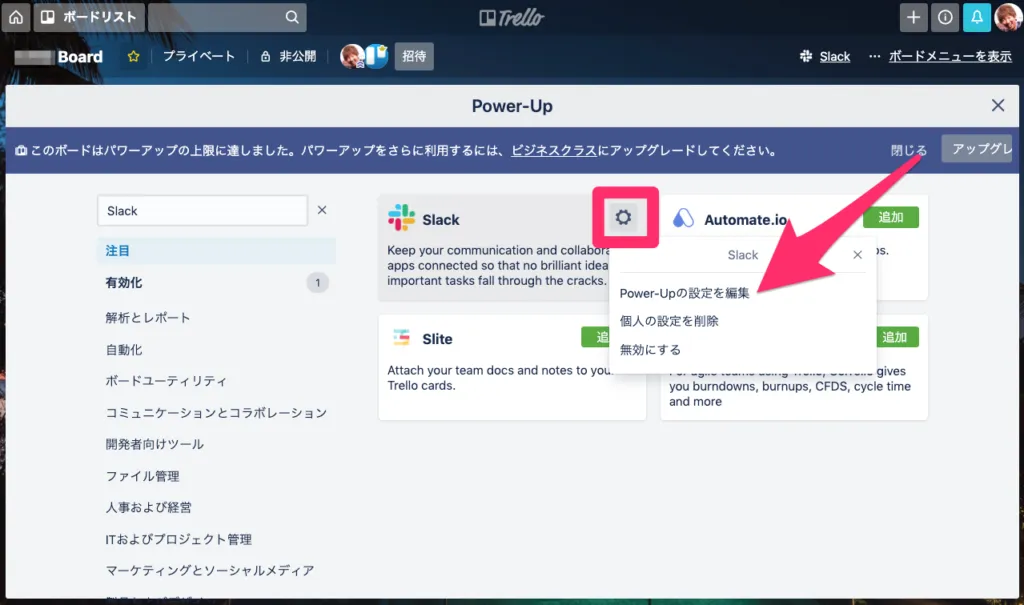Click the Automate.io title
This screenshot has height=605, width=1024.
[x=745, y=220]
